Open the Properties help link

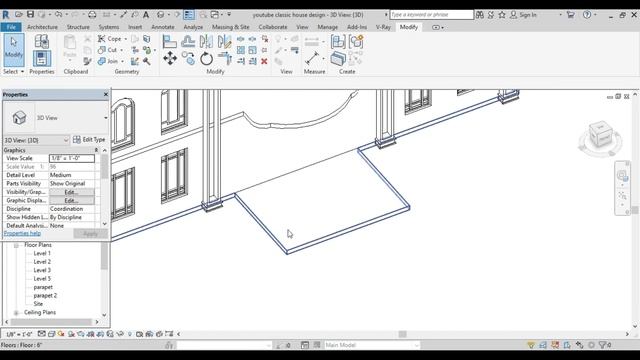pyautogui.click(x=22, y=233)
